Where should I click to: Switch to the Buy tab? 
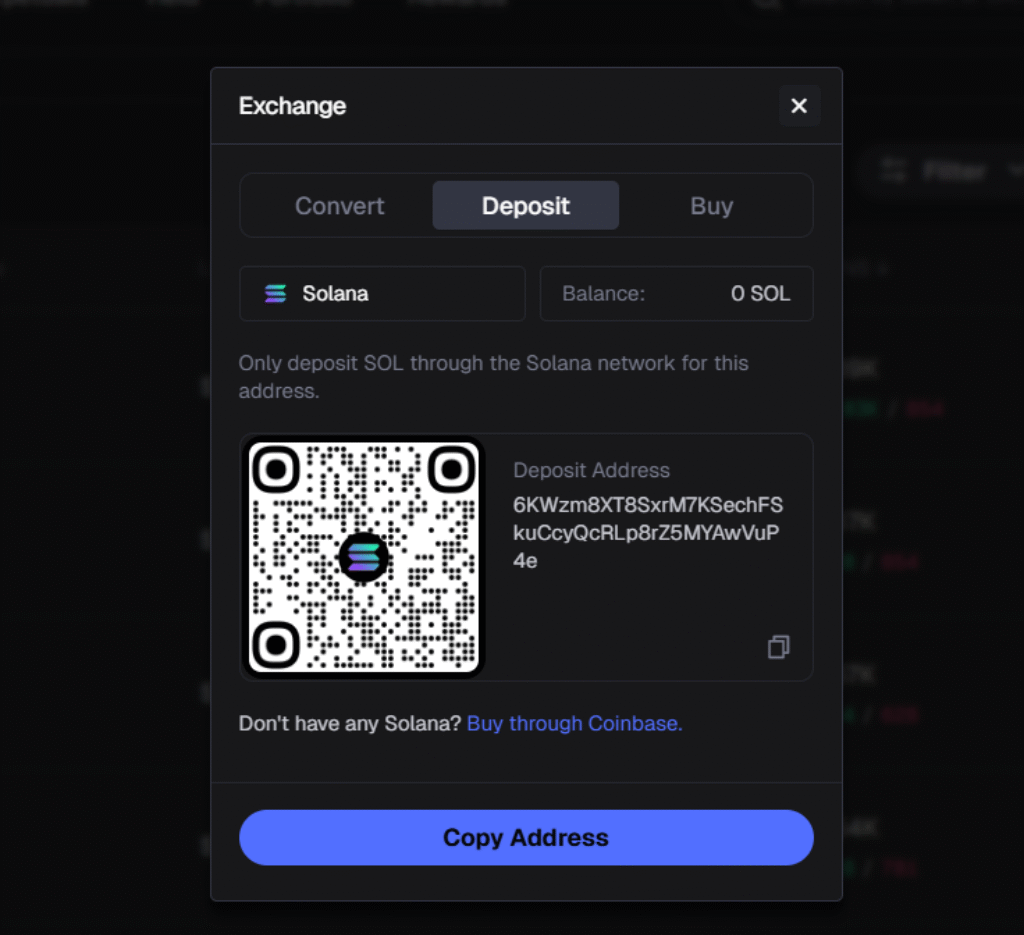pyautogui.click(x=711, y=205)
